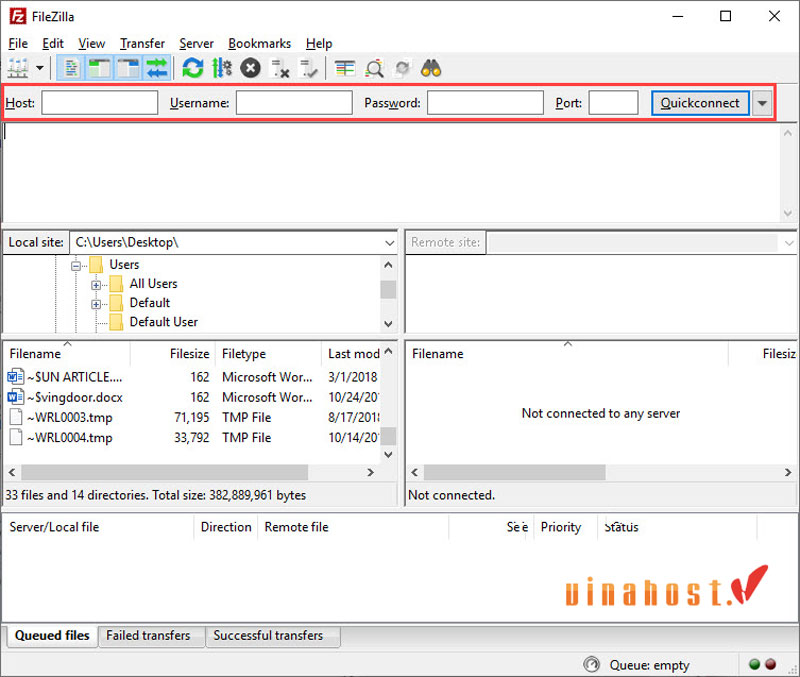Toggle processing of transfer queue

[222, 68]
